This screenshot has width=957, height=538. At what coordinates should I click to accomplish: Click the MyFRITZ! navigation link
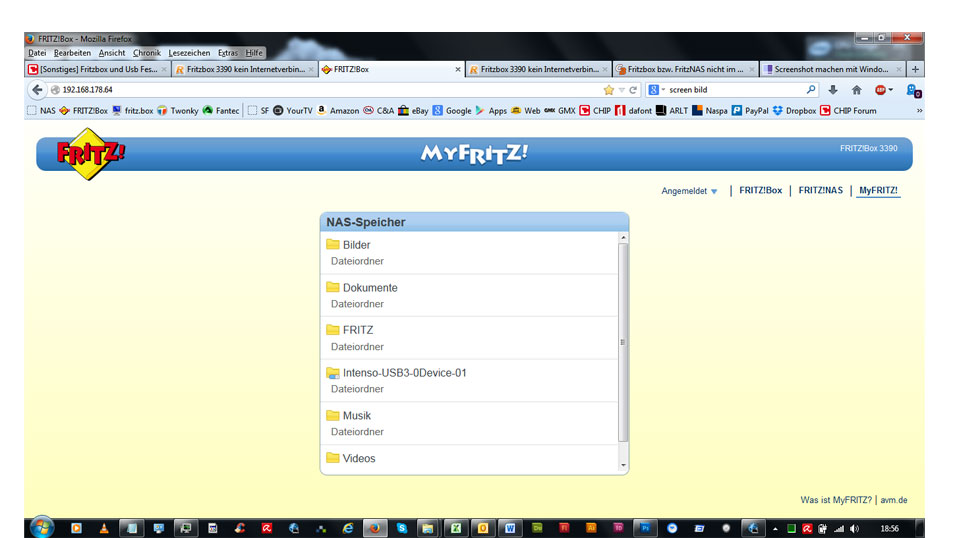(878, 191)
